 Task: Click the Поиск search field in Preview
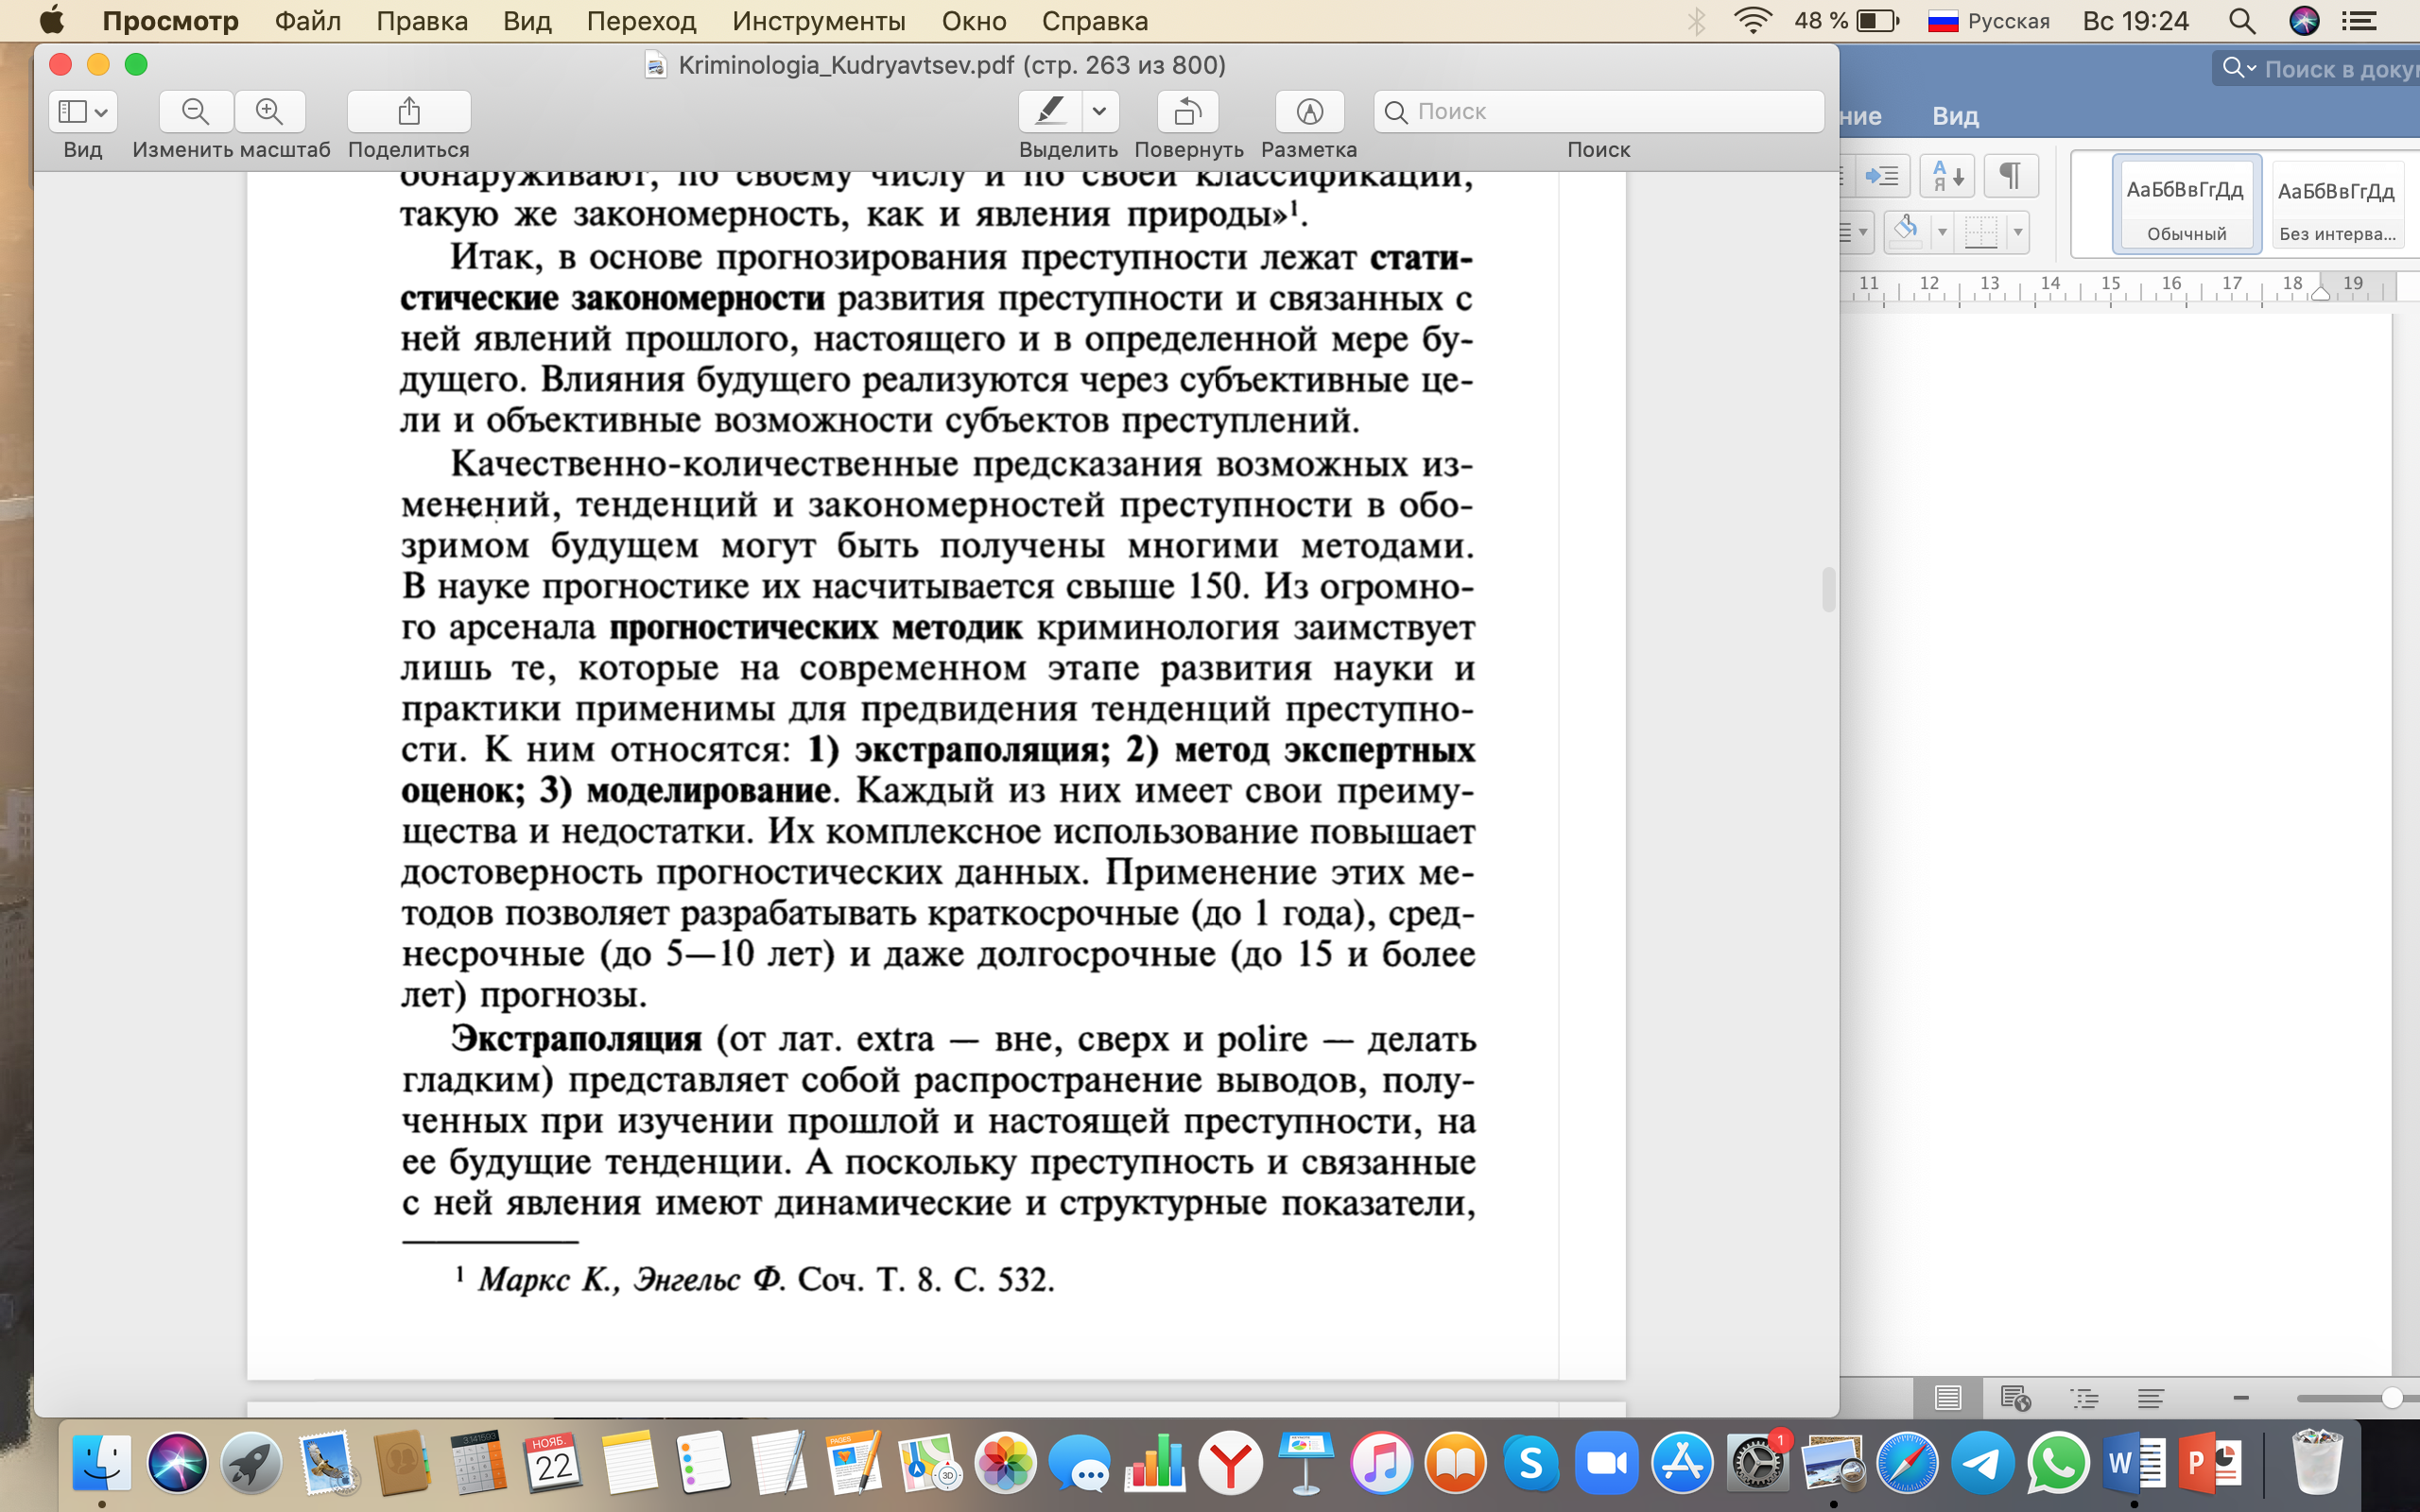tap(1598, 111)
